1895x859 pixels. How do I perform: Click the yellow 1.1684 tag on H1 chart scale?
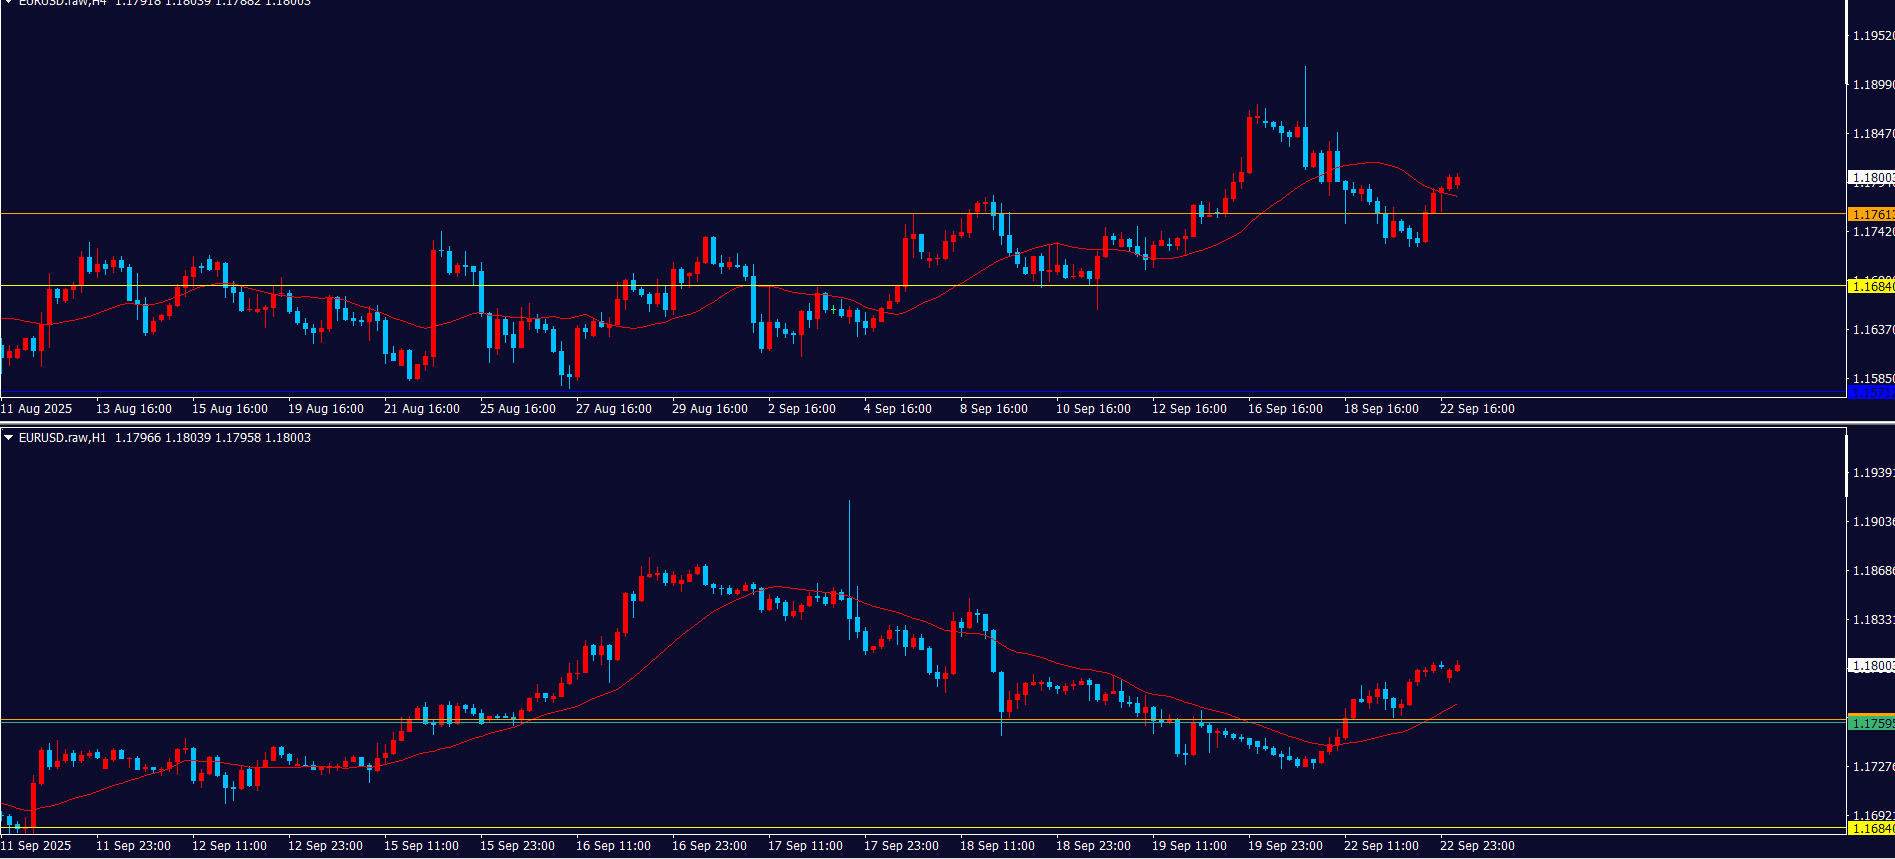[1870, 828]
